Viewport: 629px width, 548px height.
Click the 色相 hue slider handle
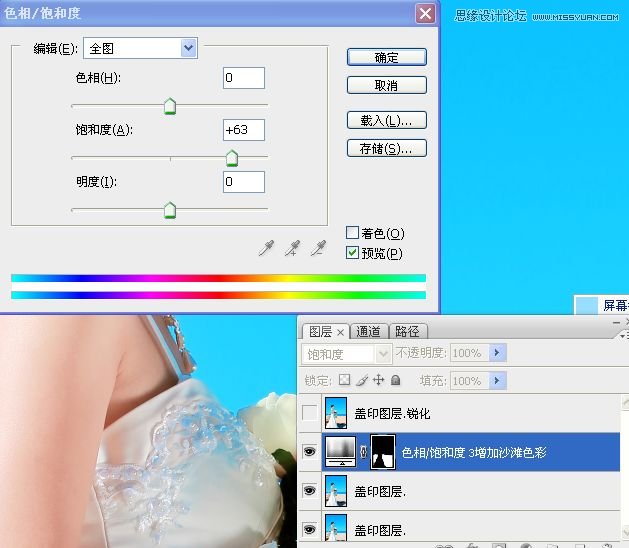click(170, 106)
